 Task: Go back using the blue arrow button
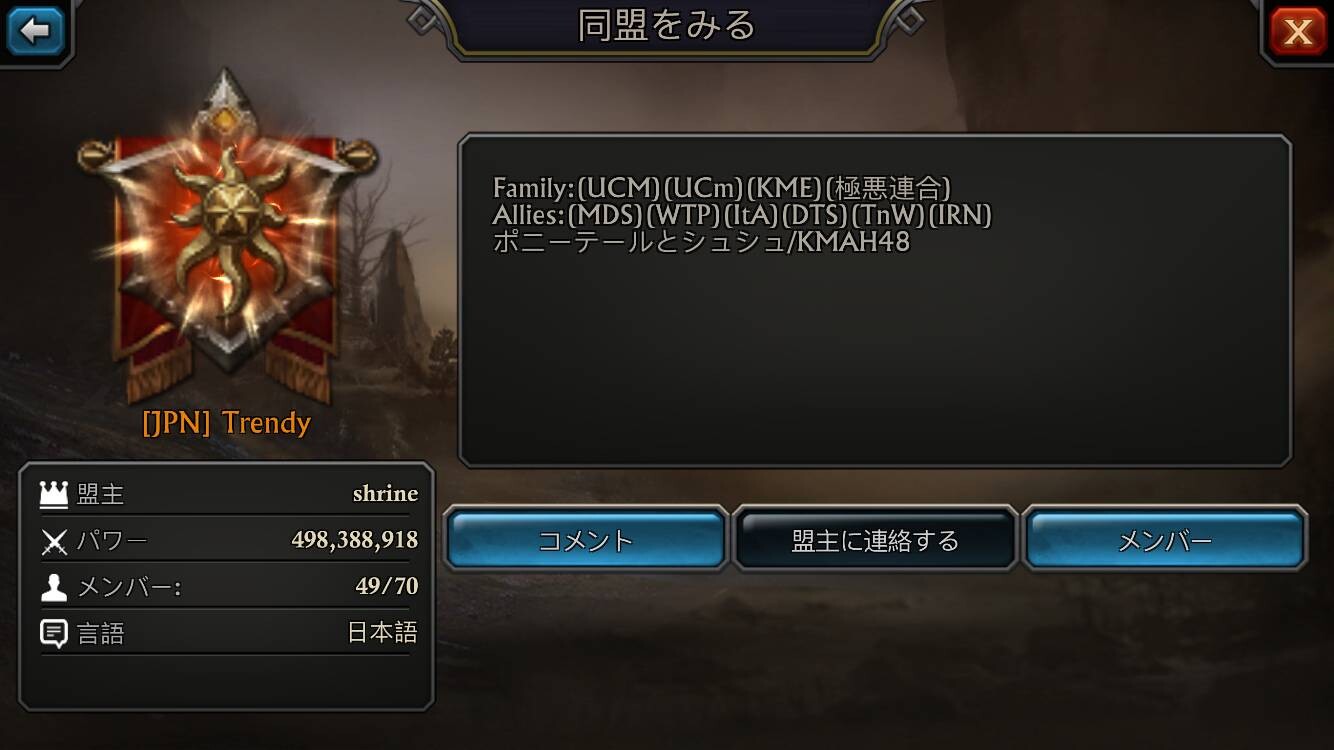coord(35,31)
